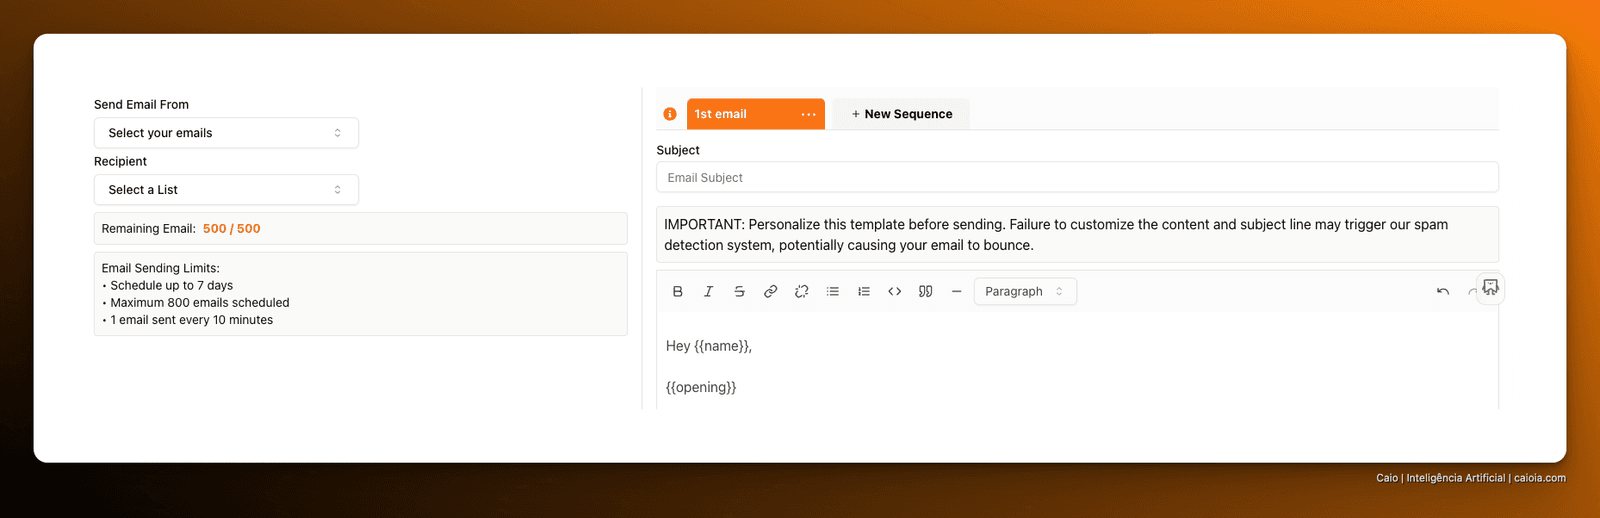Switch to the 1st email tab
Screen dimensions: 1600x518
[755, 114]
